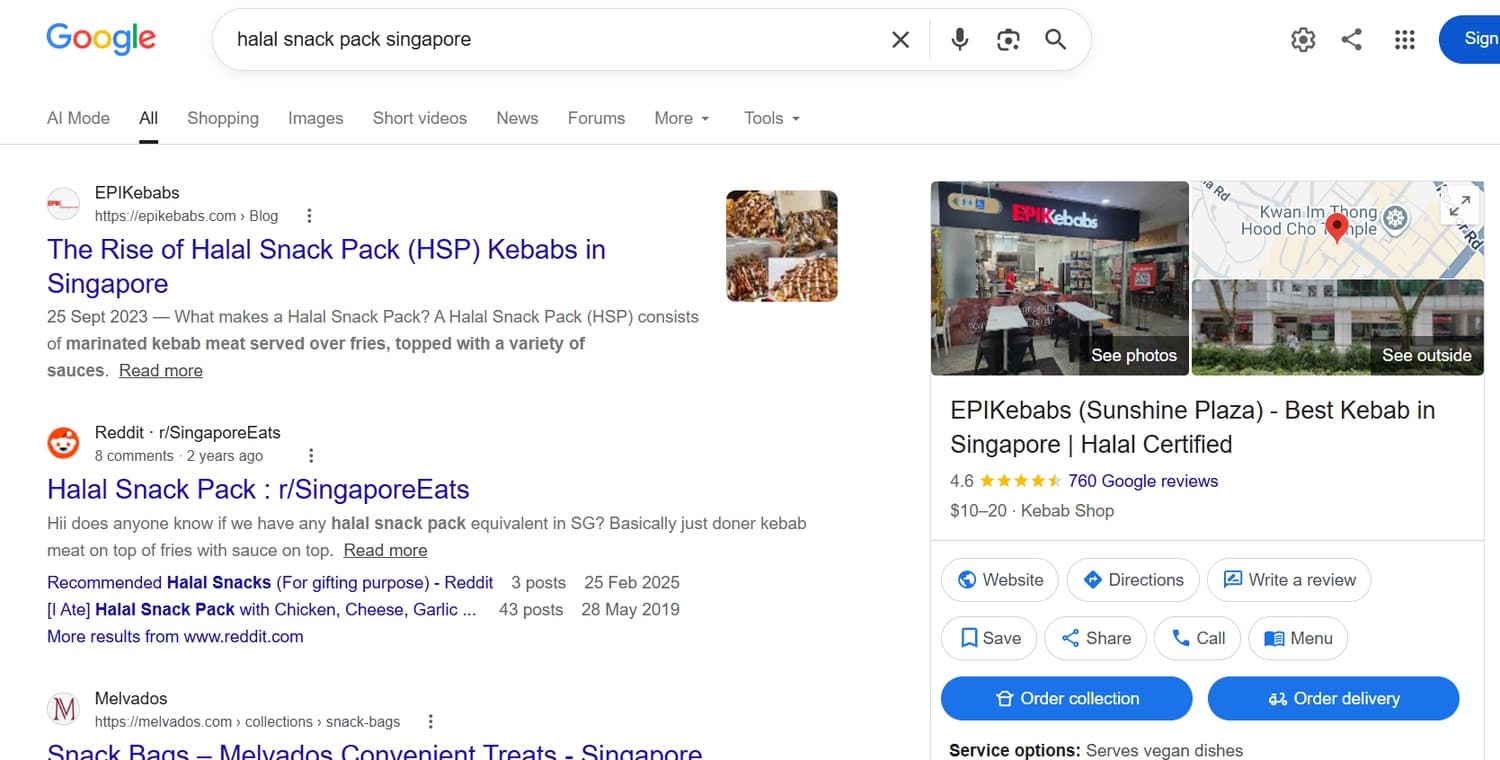1500x760 pixels.
Task: Click the red map location pin
Action: pyautogui.click(x=1336, y=227)
